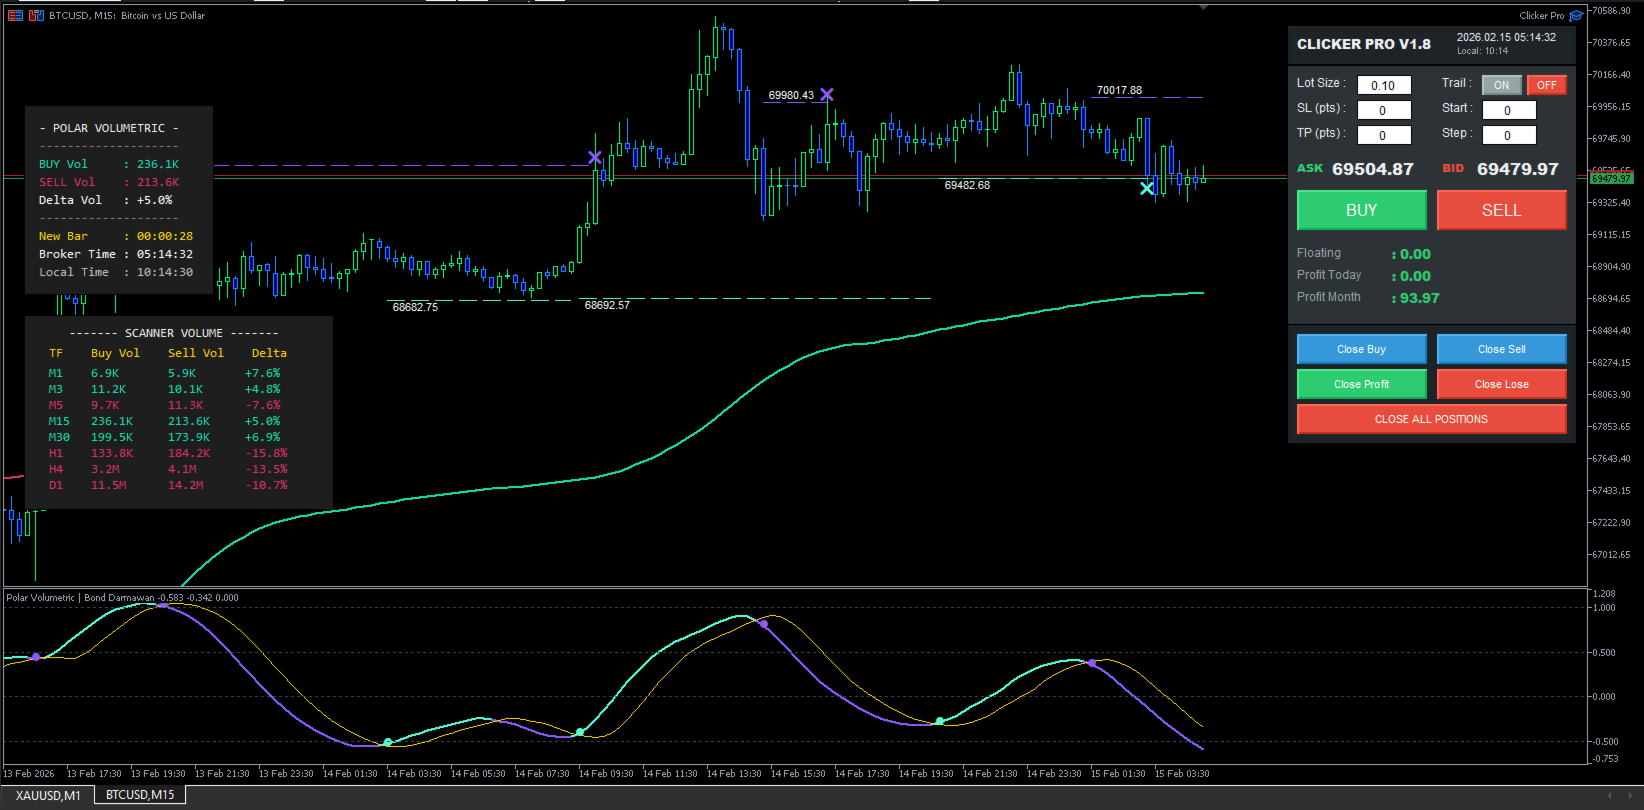Click the 70017.88 price level label
This screenshot has height=810, width=1644.
click(x=1119, y=90)
